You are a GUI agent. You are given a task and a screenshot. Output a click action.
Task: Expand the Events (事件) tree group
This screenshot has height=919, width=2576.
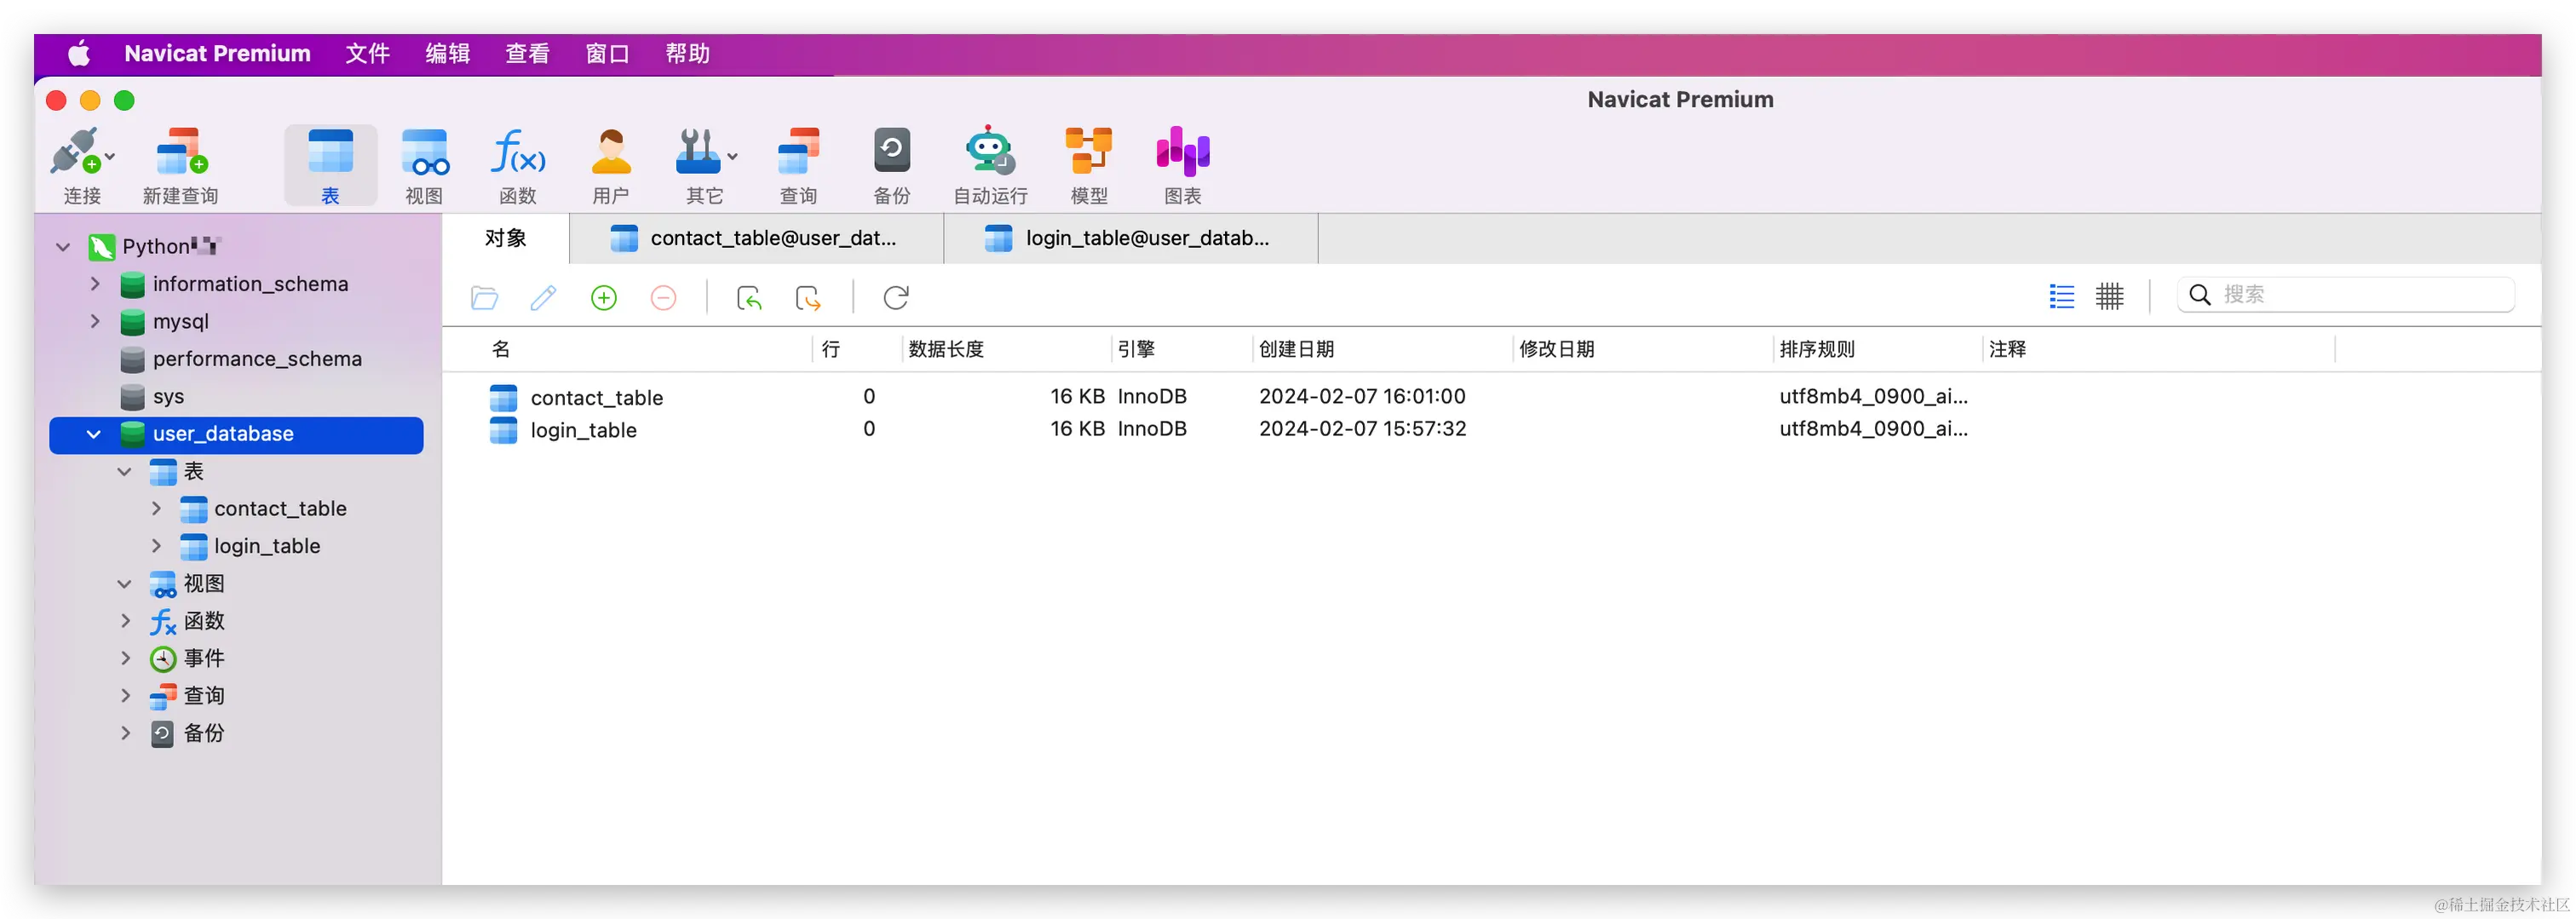click(125, 658)
